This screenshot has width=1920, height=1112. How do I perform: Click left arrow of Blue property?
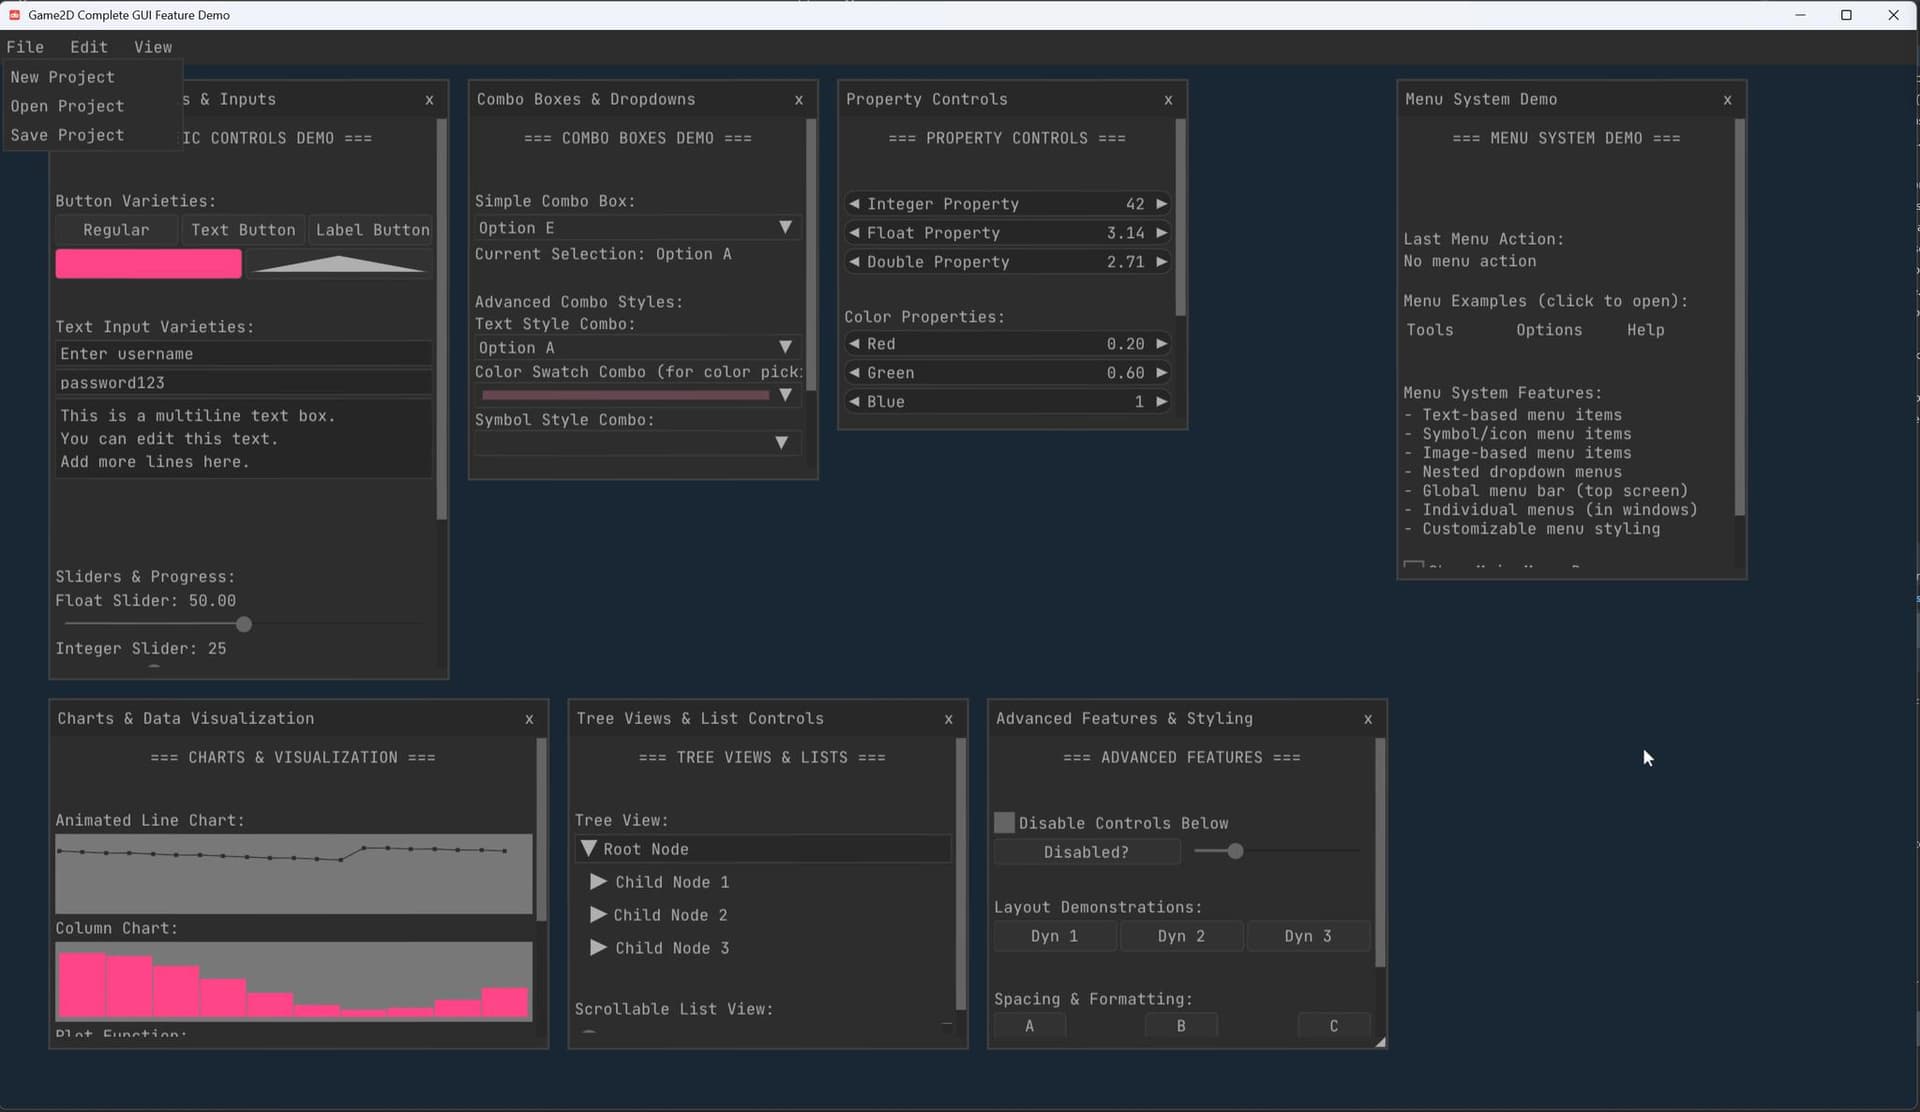coord(854,402)
